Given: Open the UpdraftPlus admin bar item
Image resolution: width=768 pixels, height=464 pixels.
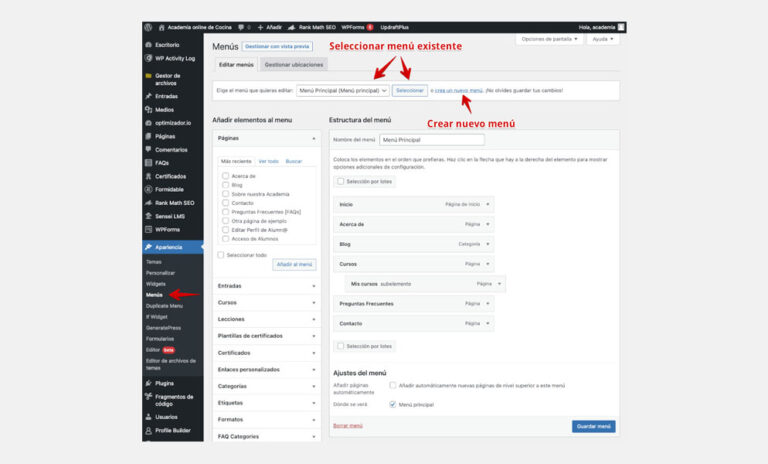Looking at the screenshot, I should (394, 27).
